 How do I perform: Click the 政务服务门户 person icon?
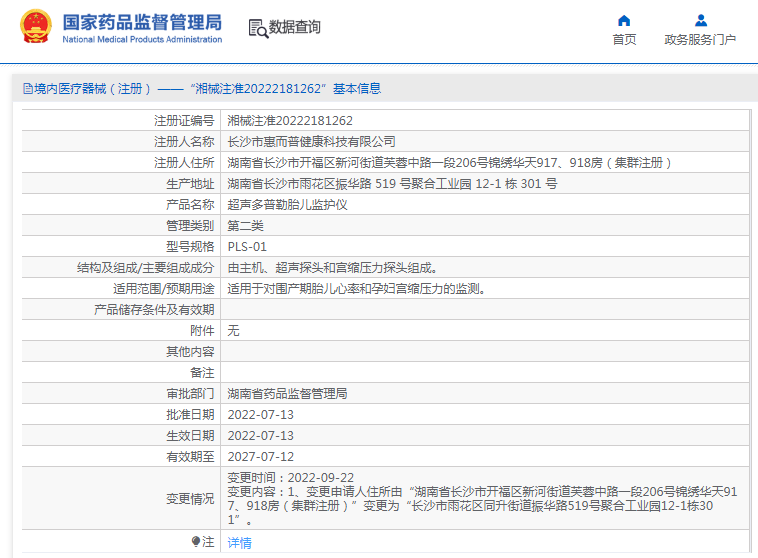pyautogui.click(x=700, y=20)
